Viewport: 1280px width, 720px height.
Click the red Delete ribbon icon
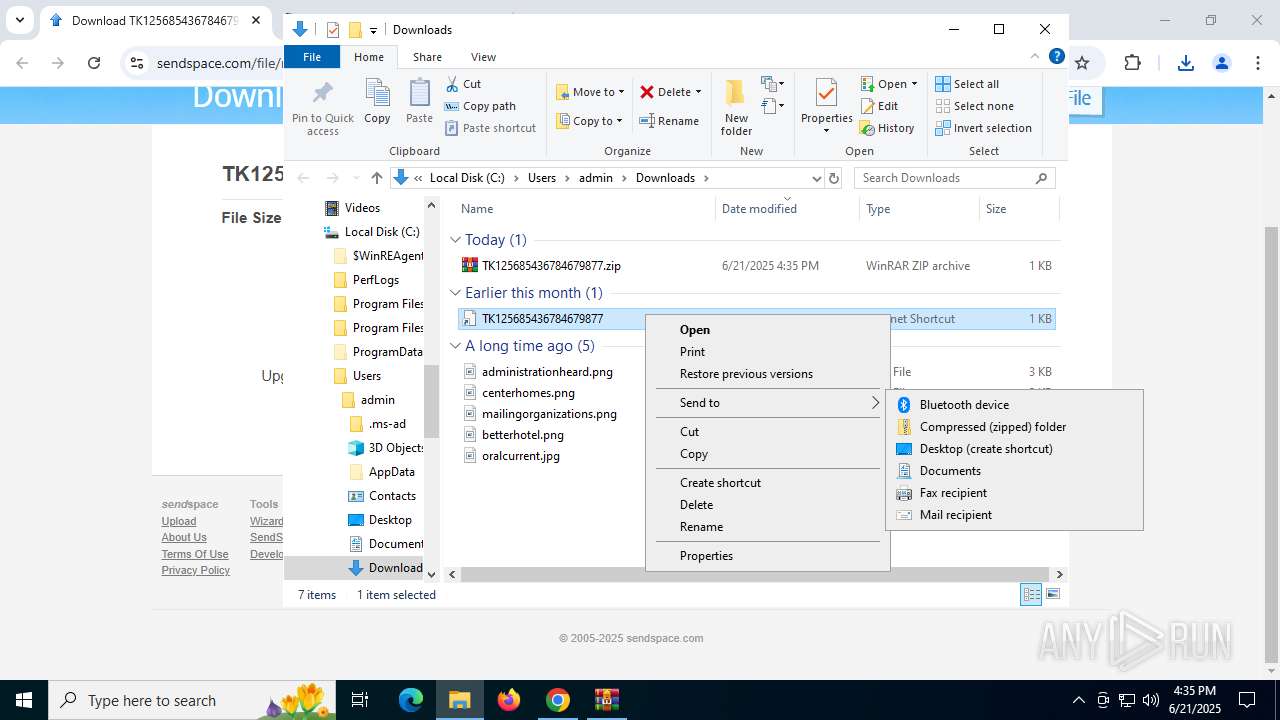coord(647,92)
